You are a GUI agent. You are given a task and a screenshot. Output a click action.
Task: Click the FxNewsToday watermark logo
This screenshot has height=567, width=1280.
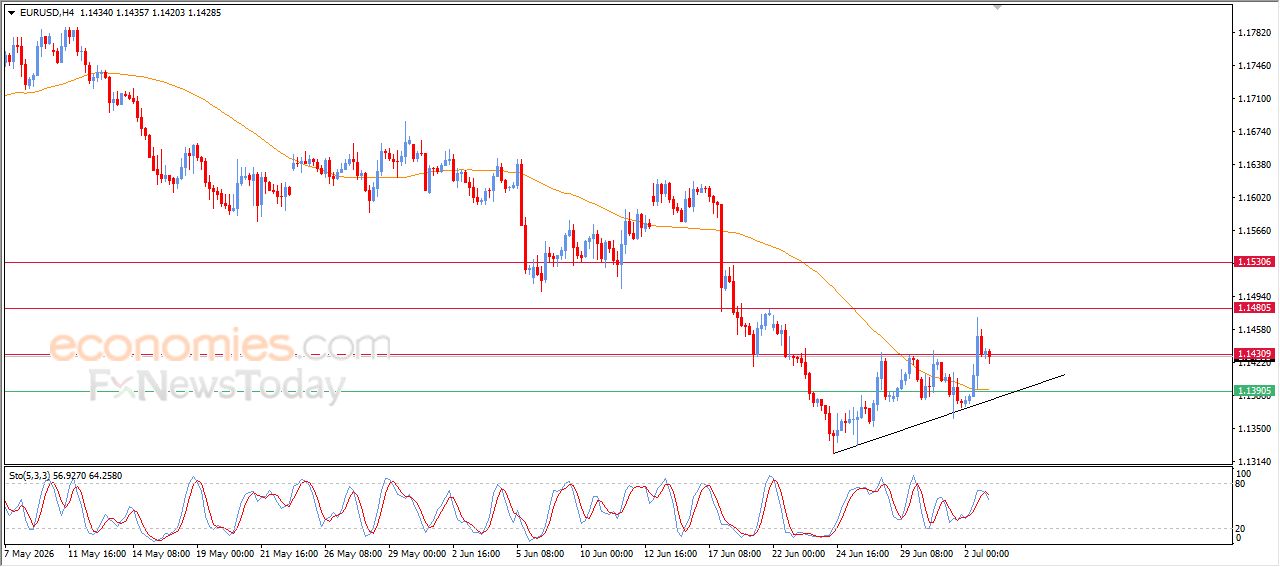click(x=217, y=386)
